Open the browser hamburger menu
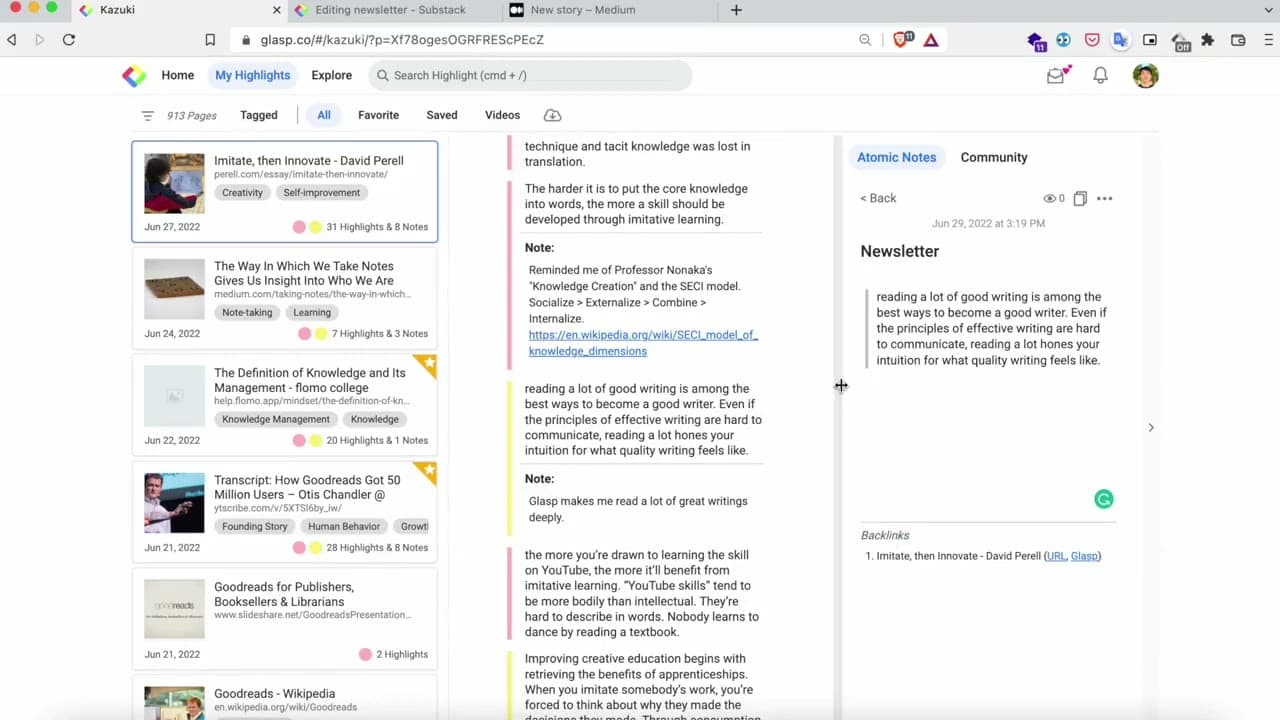This screenshot has height=720, width=1280. [x=1267, y=40]
